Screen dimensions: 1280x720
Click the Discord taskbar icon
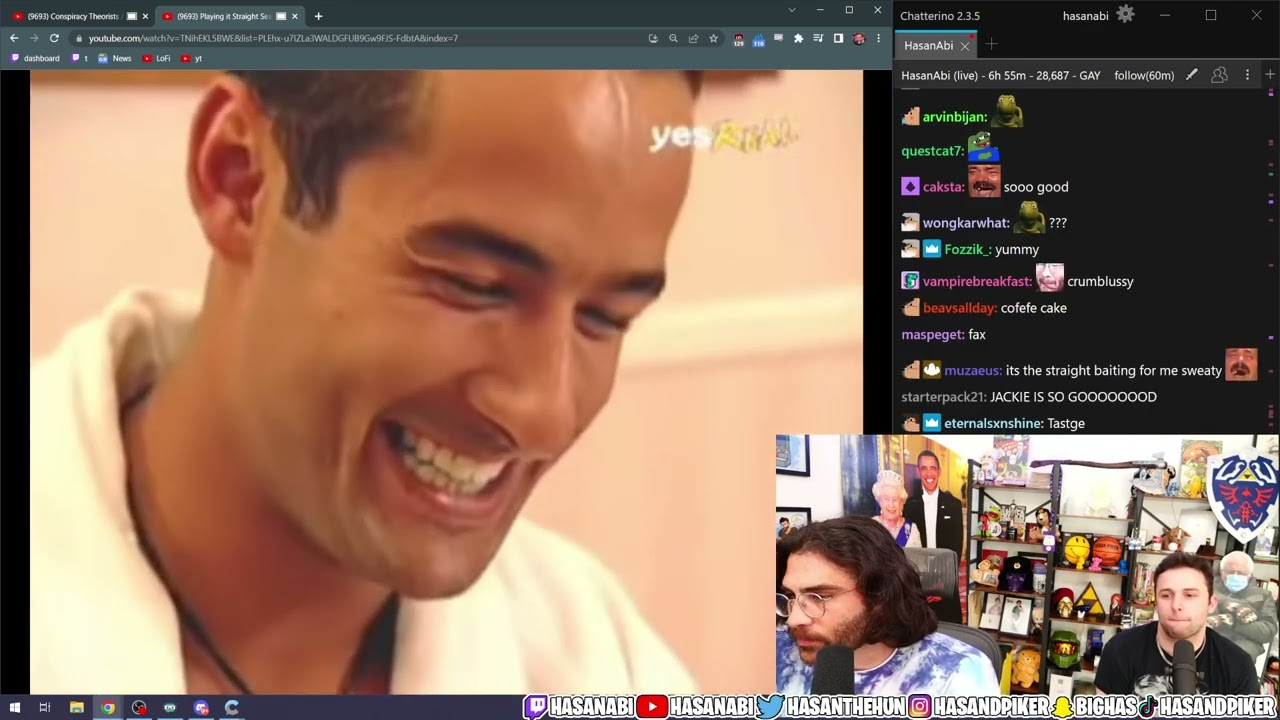click(x=200, y=707)
